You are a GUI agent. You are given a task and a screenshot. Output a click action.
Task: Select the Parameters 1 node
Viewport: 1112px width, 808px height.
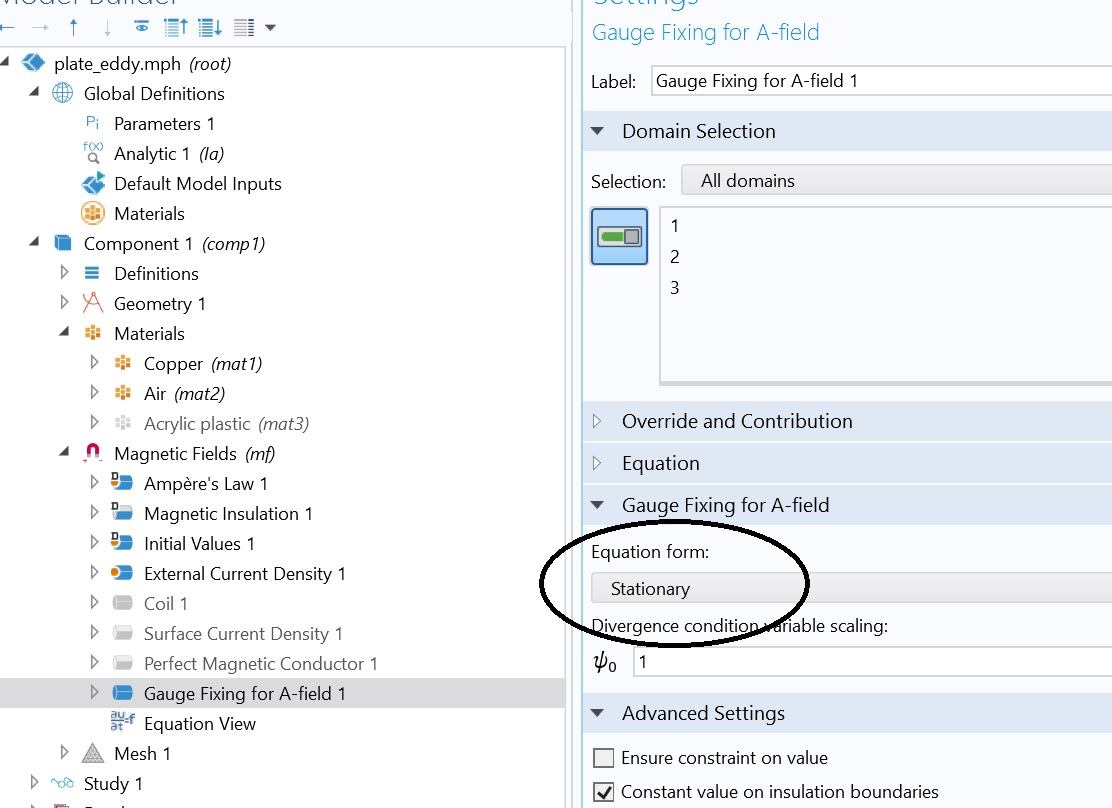click(164, 124)
